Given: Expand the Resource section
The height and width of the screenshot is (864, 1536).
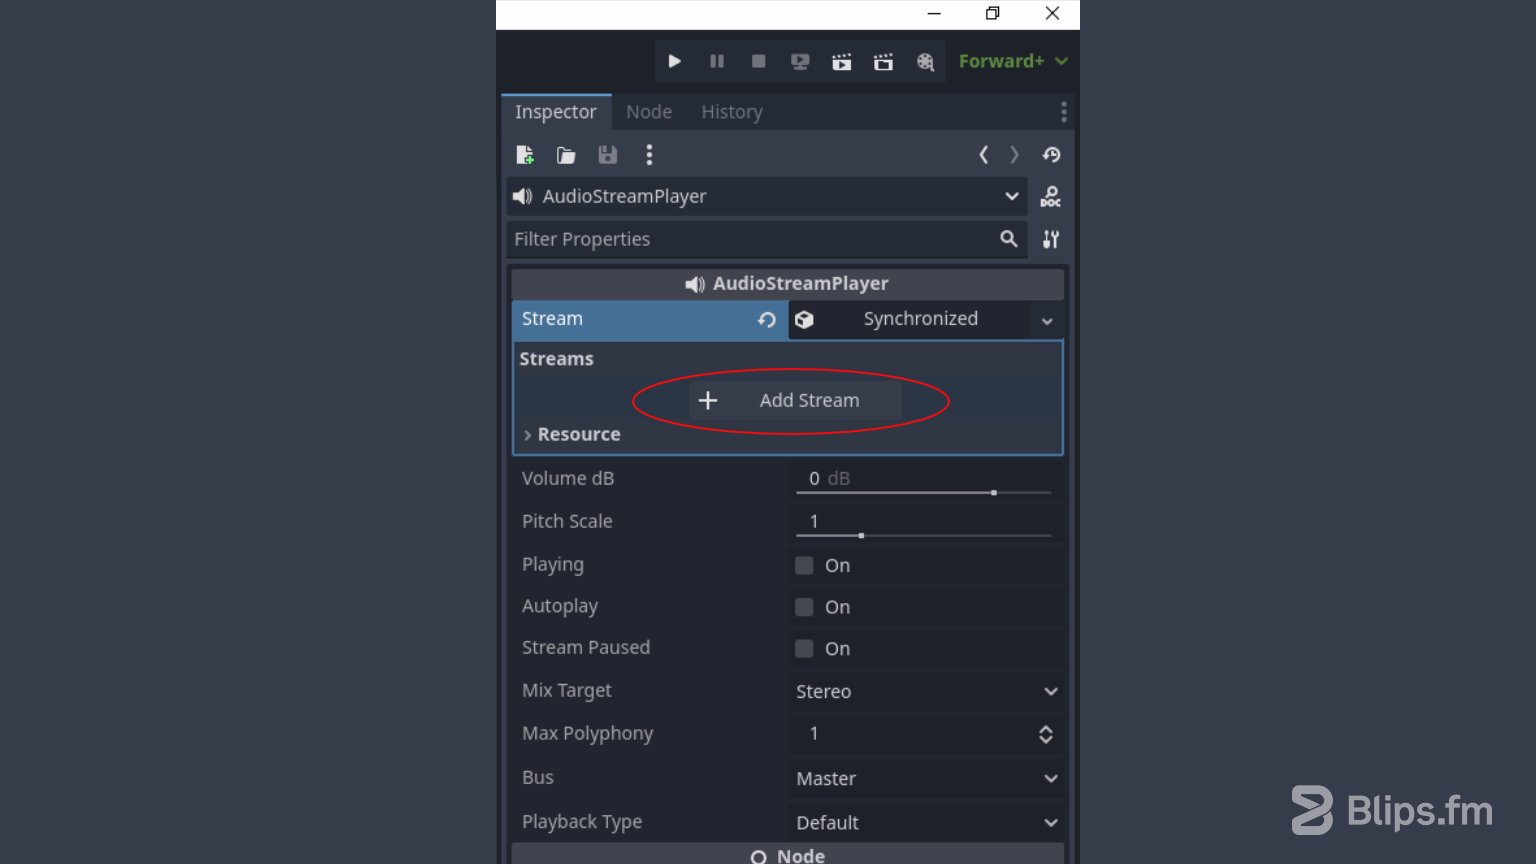Looking at the screenshot, I should (x=570, y=434).
